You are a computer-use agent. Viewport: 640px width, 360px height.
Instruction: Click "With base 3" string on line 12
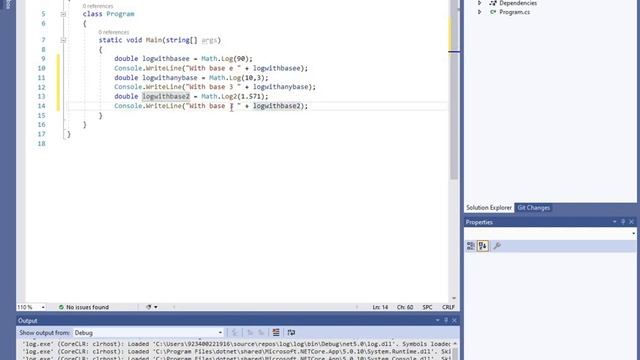213,87
